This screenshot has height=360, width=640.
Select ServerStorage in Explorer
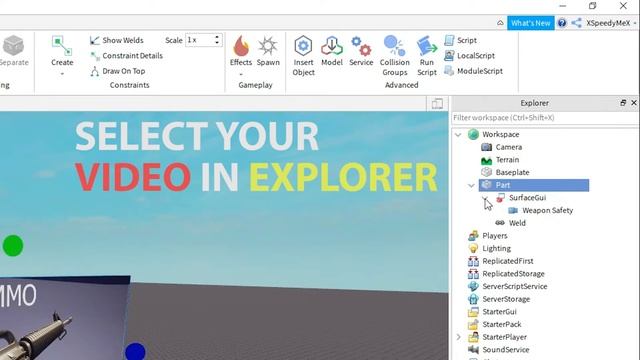point(506,299)
